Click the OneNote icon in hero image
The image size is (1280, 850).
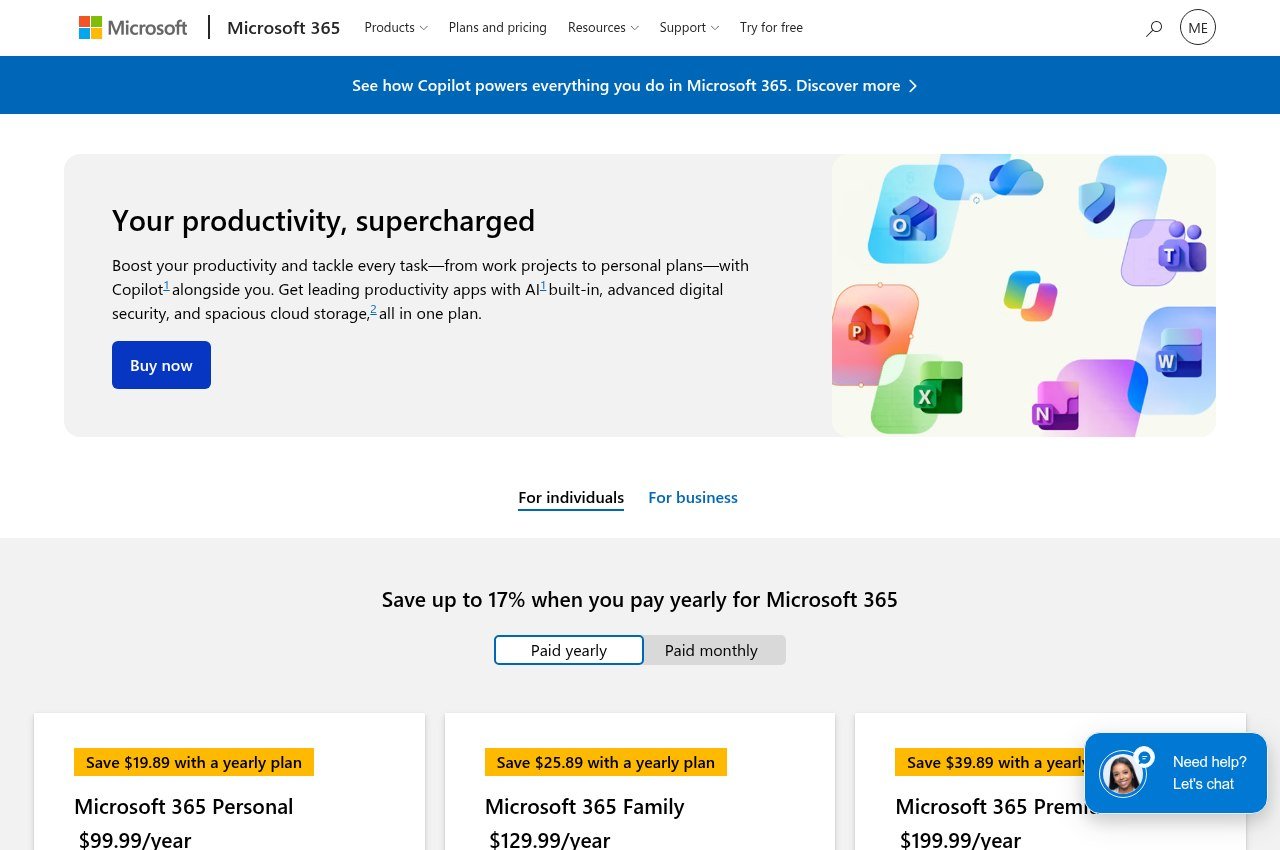pos(1055,405)
